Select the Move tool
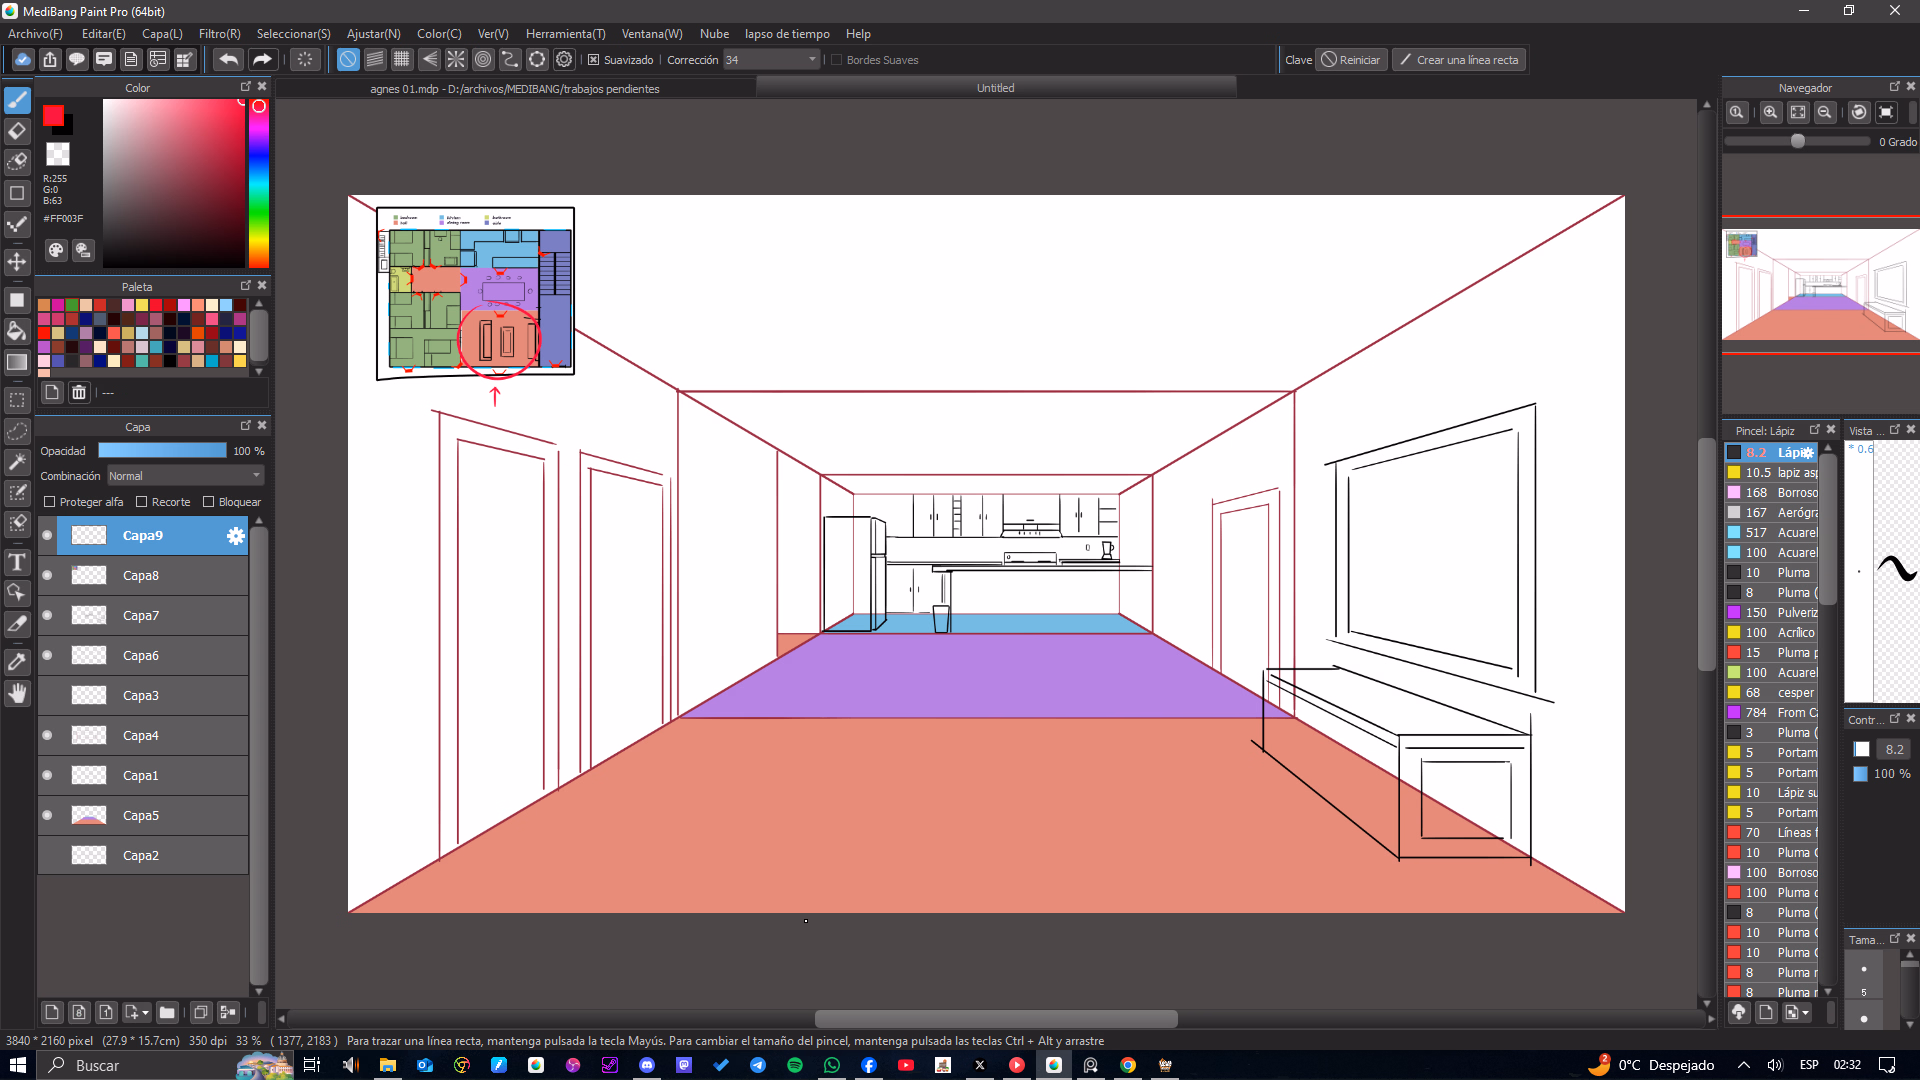This screenshot has height=1080, width=1920. 17,262
